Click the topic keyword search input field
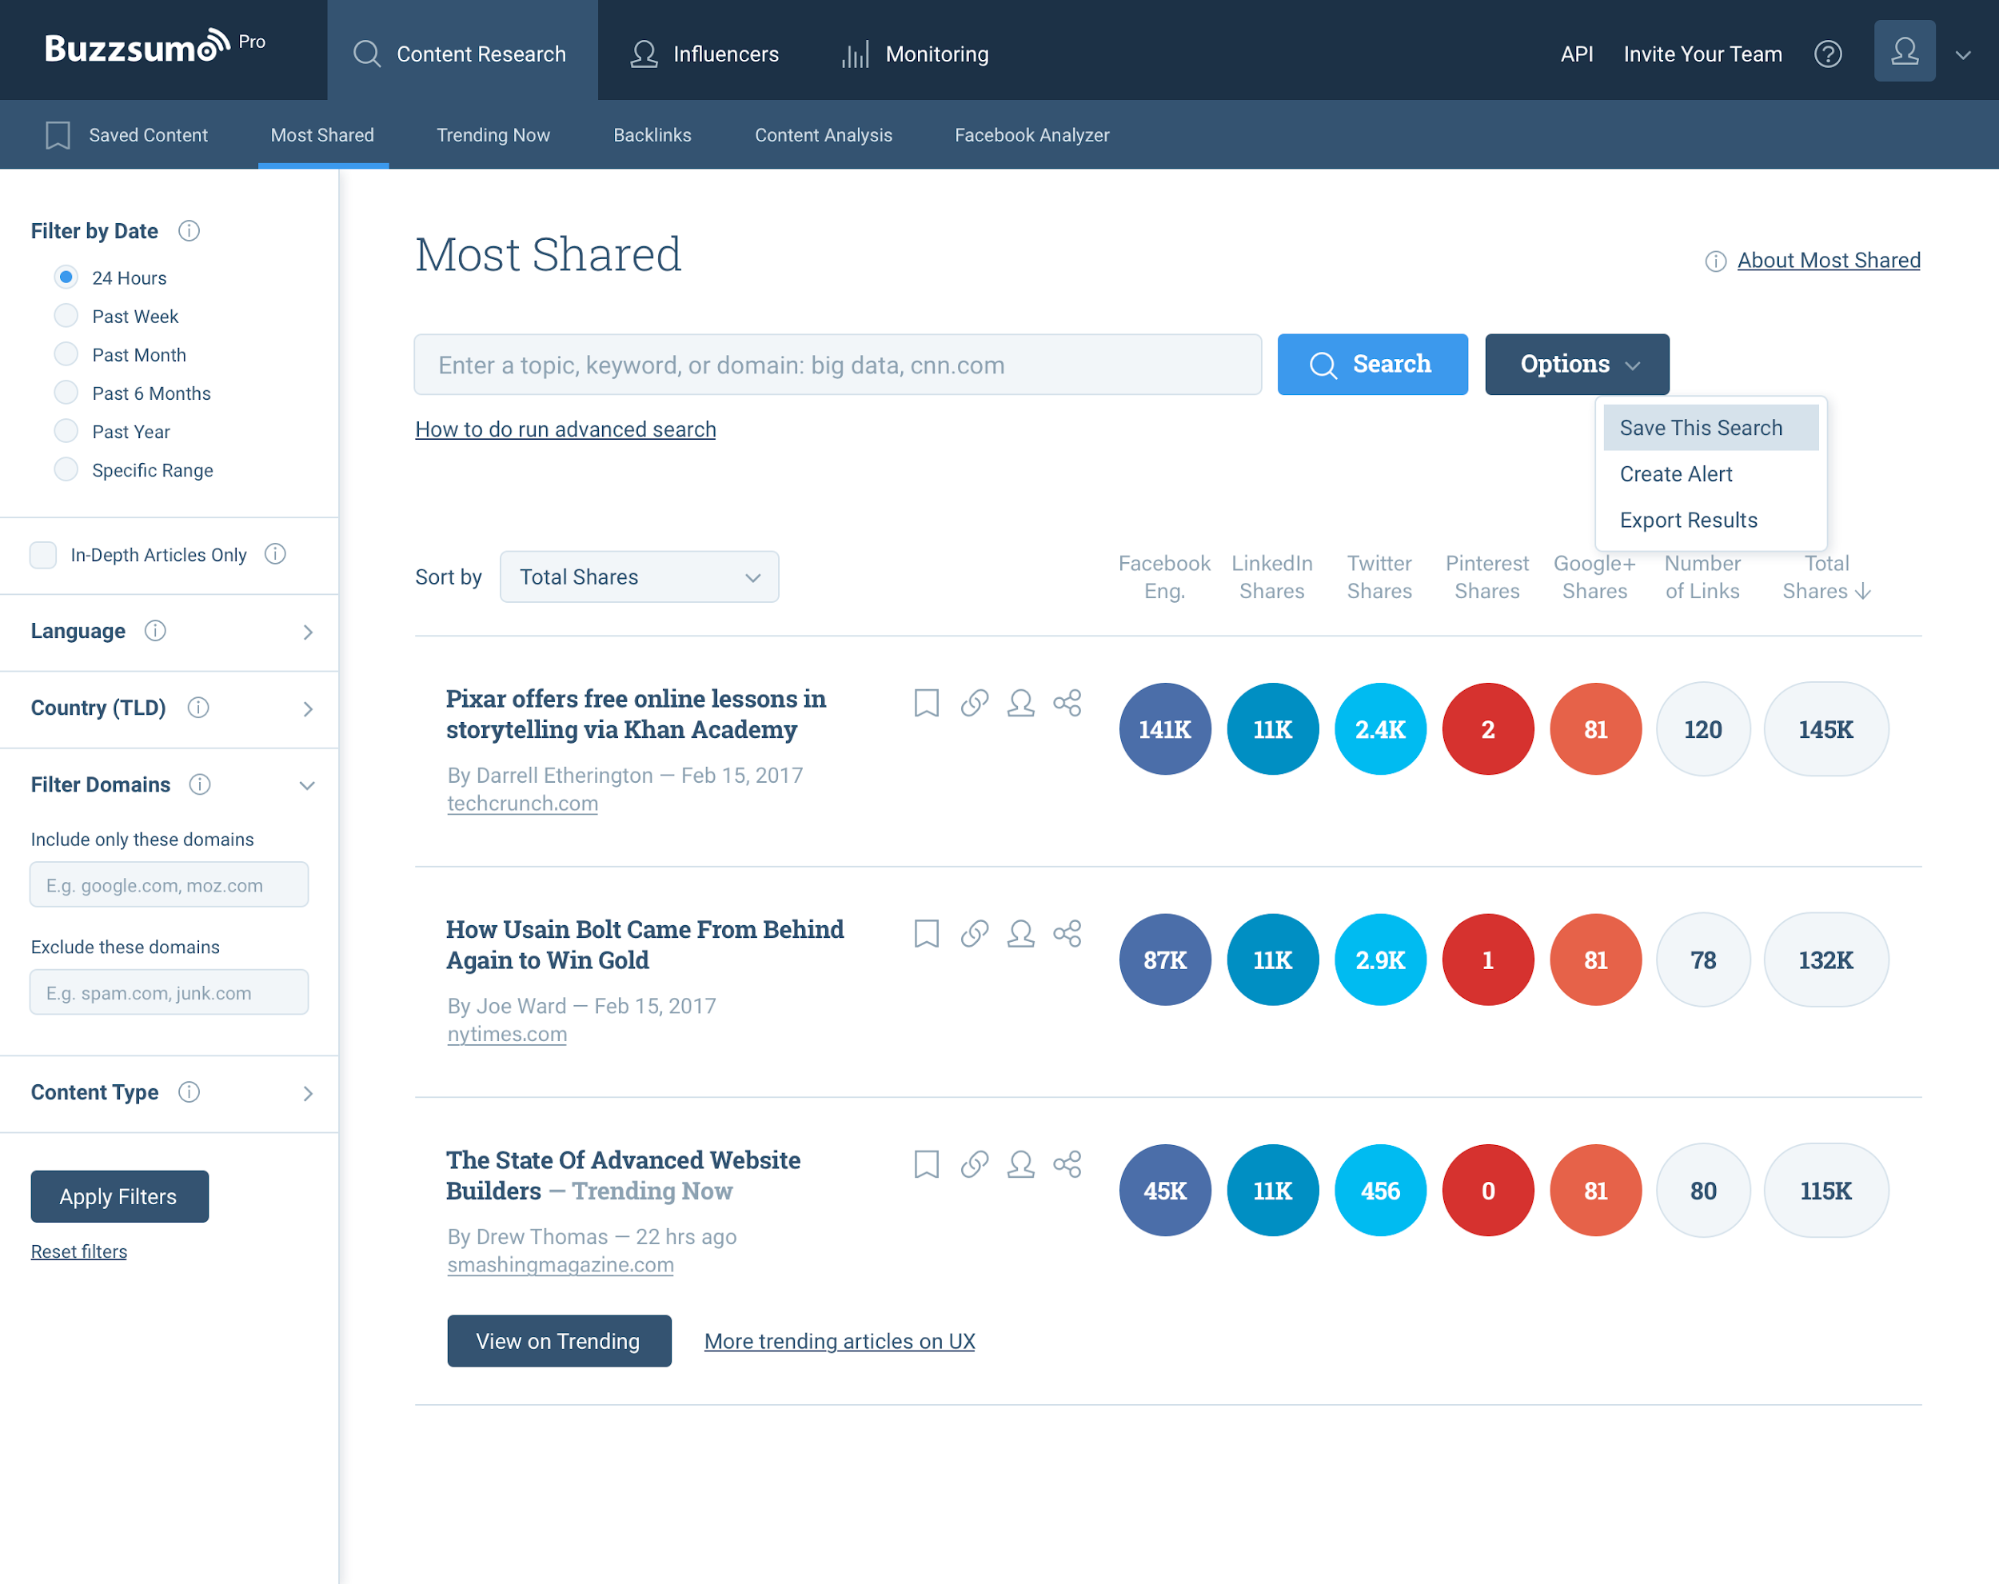1999x1585 pixels. (x=837, y=365)
